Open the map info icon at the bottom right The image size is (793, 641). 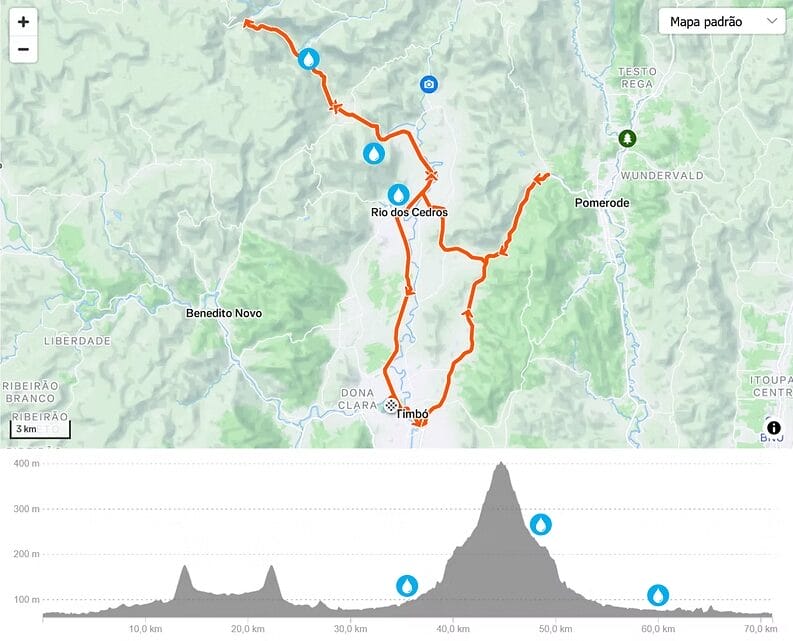pyautogui.click(x=774, y=427)
